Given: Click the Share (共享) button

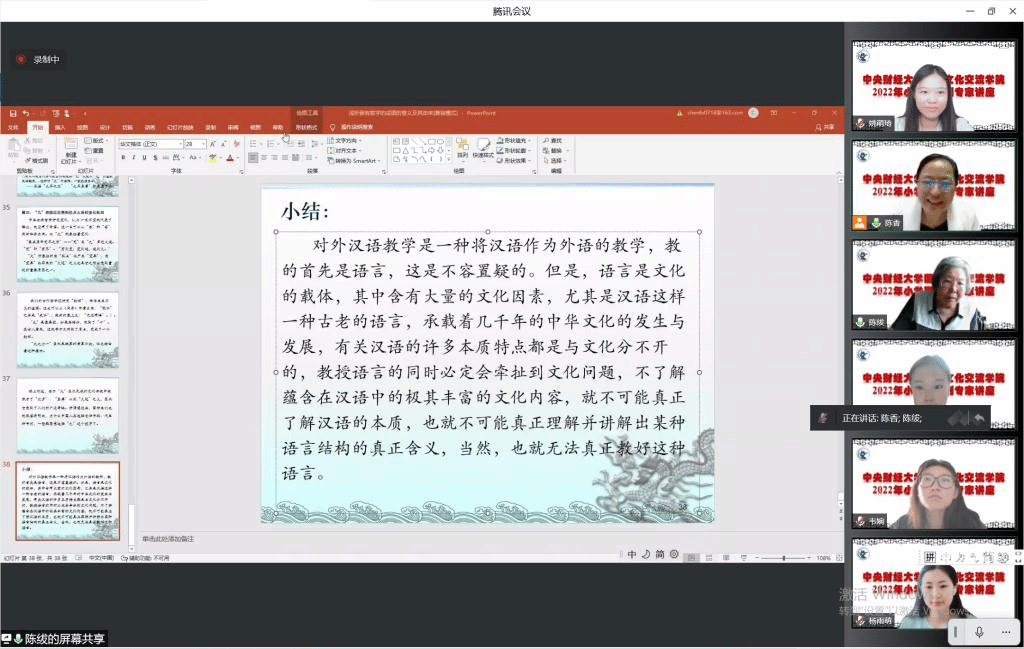Looking at the screenshot, I should (825, 127).
